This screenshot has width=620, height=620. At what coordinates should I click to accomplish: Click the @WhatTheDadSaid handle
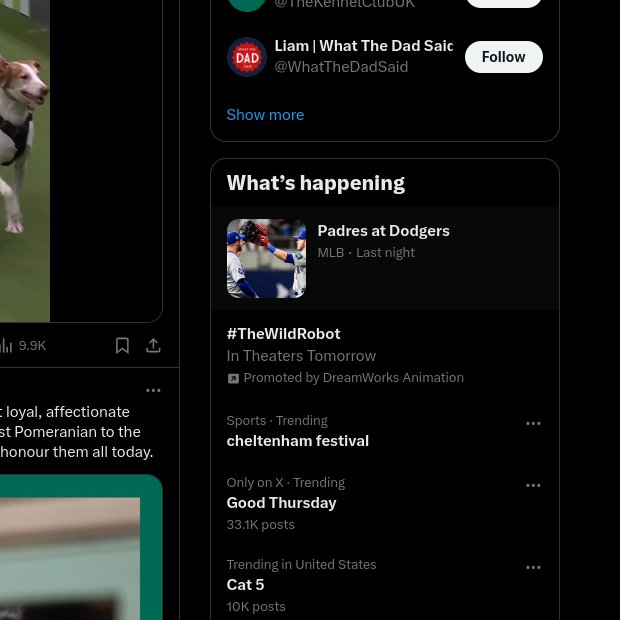[x=341, y=67]
